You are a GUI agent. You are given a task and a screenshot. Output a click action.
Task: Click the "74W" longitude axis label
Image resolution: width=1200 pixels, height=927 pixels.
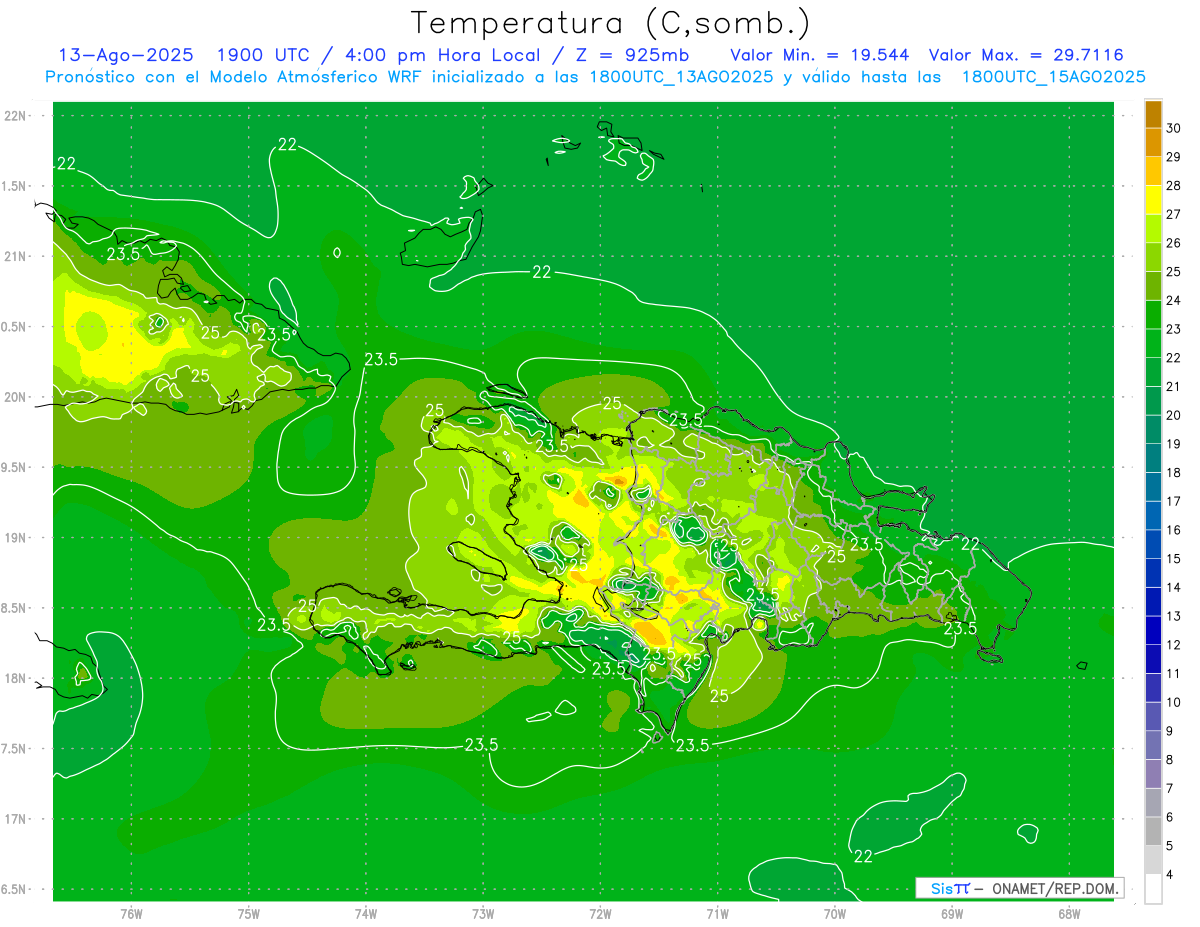(366, 913)
